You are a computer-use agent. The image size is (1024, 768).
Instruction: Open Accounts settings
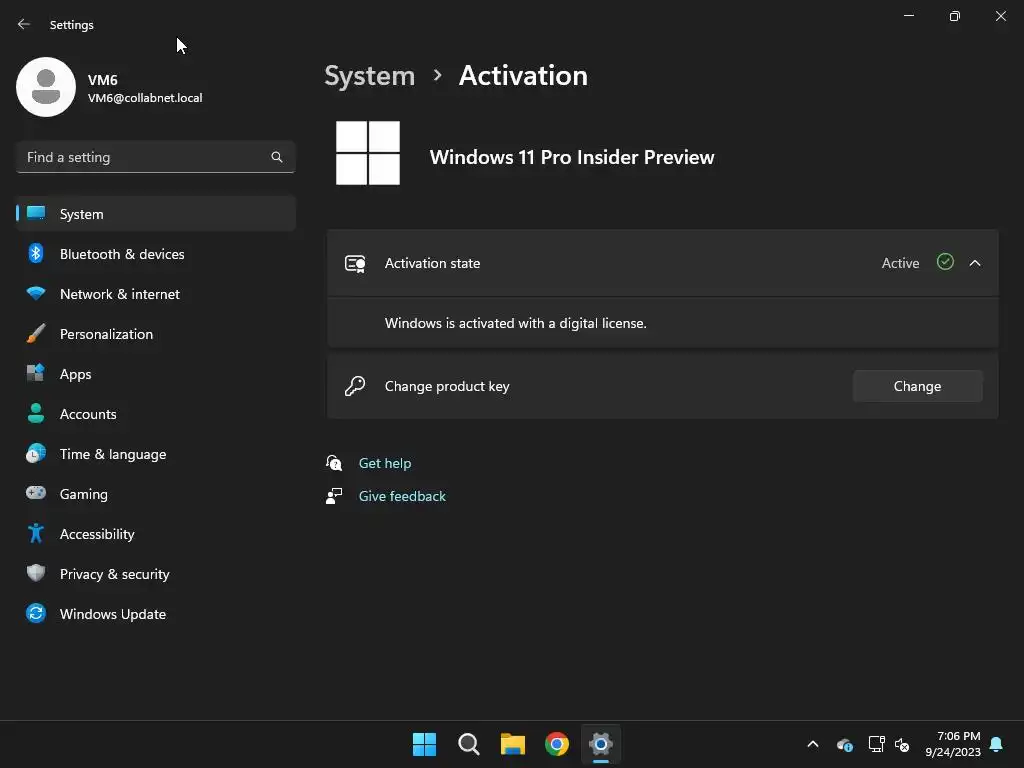tap(155, 413)
